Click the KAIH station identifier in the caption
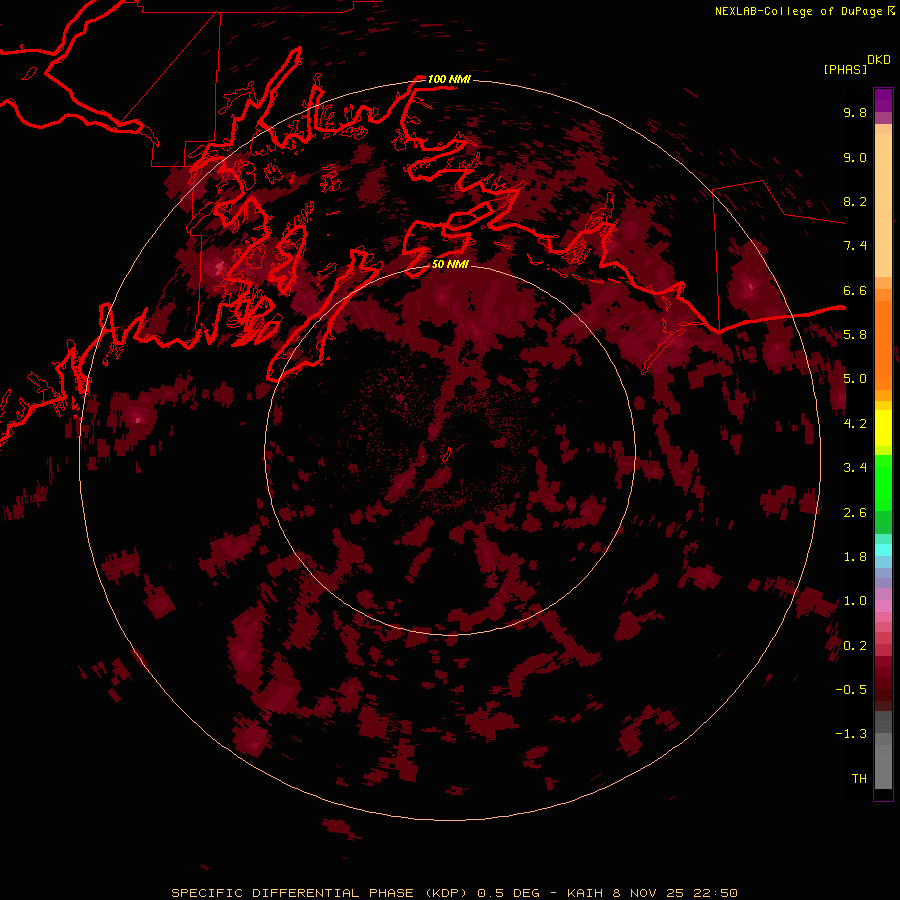 click(585, 893)
